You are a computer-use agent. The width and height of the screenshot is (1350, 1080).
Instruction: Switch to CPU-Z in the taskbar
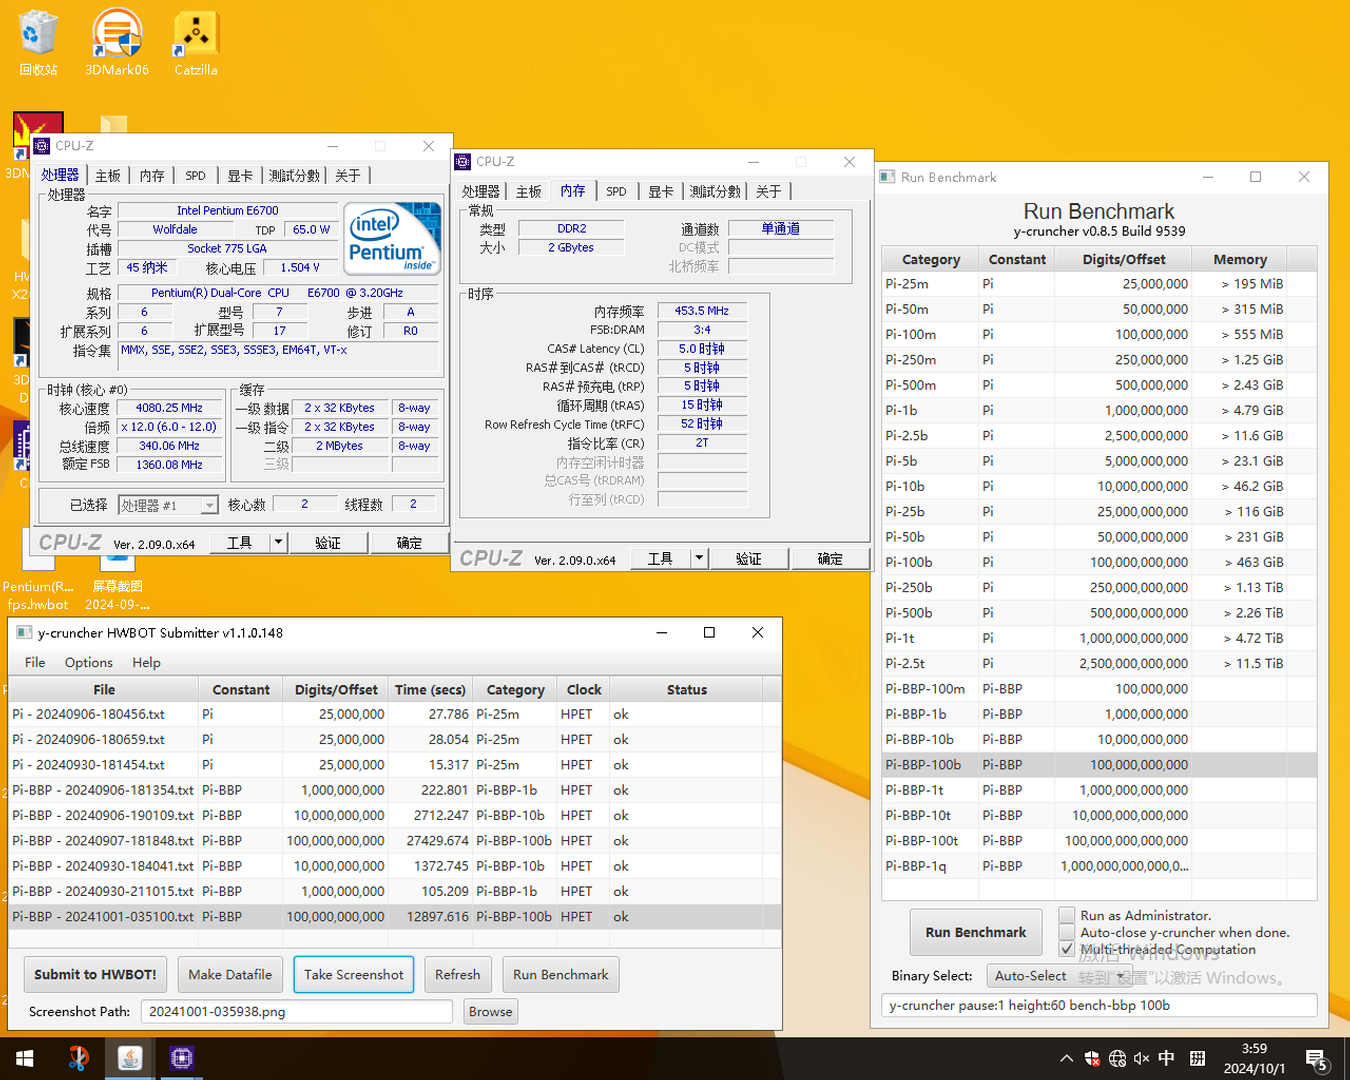(x=182, y=1058)
